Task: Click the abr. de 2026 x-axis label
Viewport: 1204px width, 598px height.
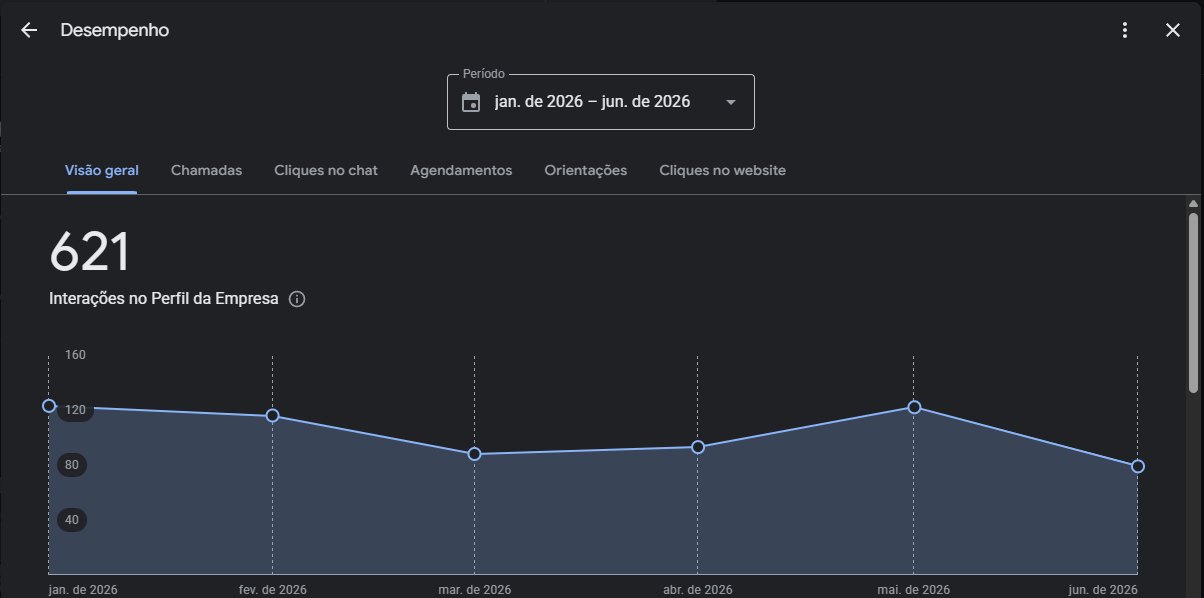Action: [698, 589]
